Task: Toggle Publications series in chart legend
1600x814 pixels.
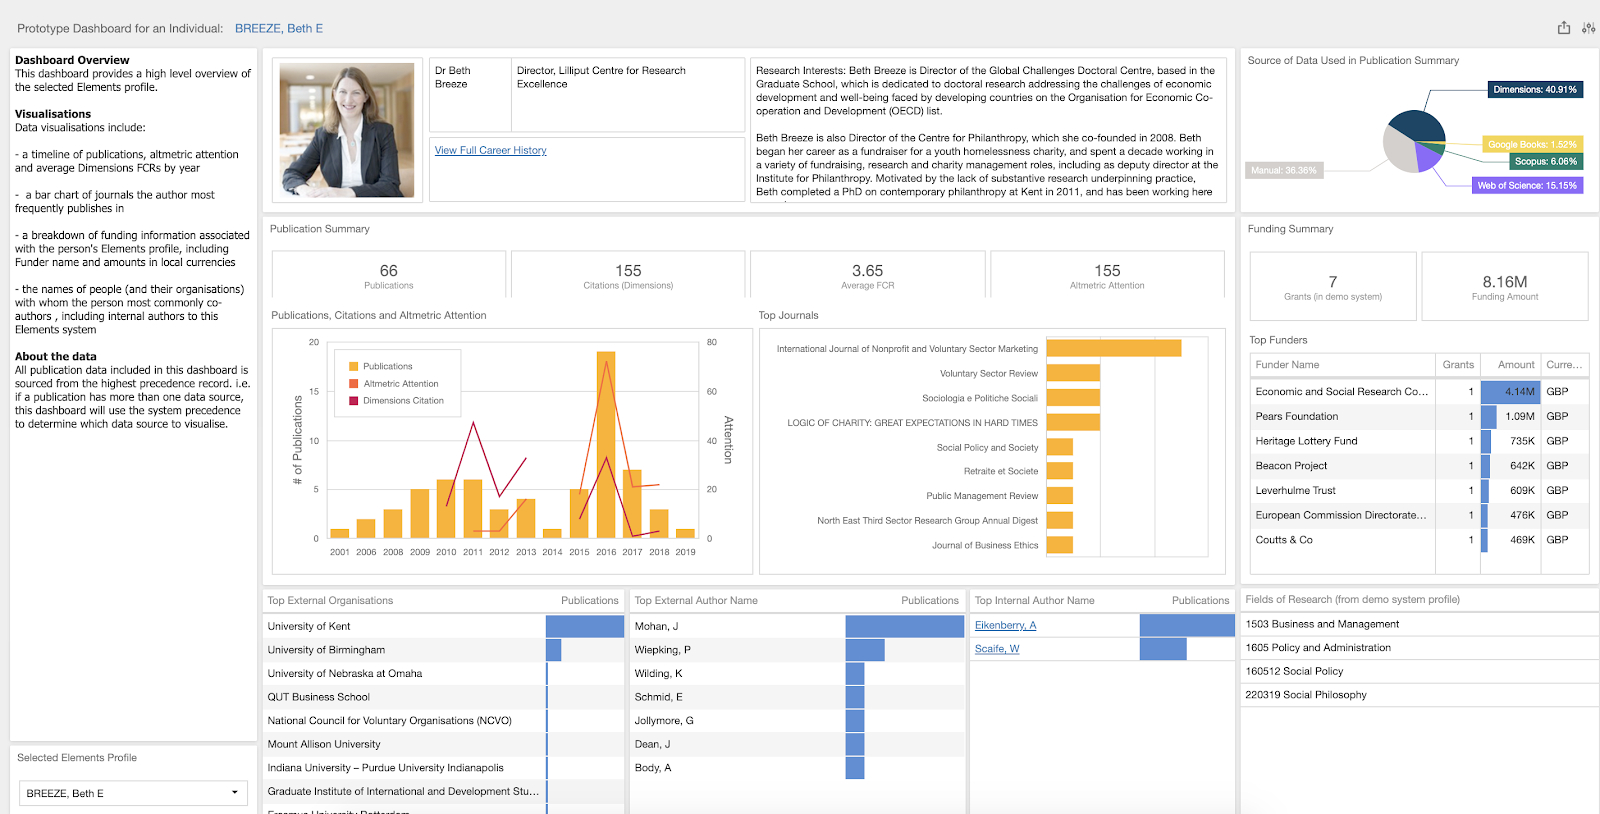Action: click(387, 366)
